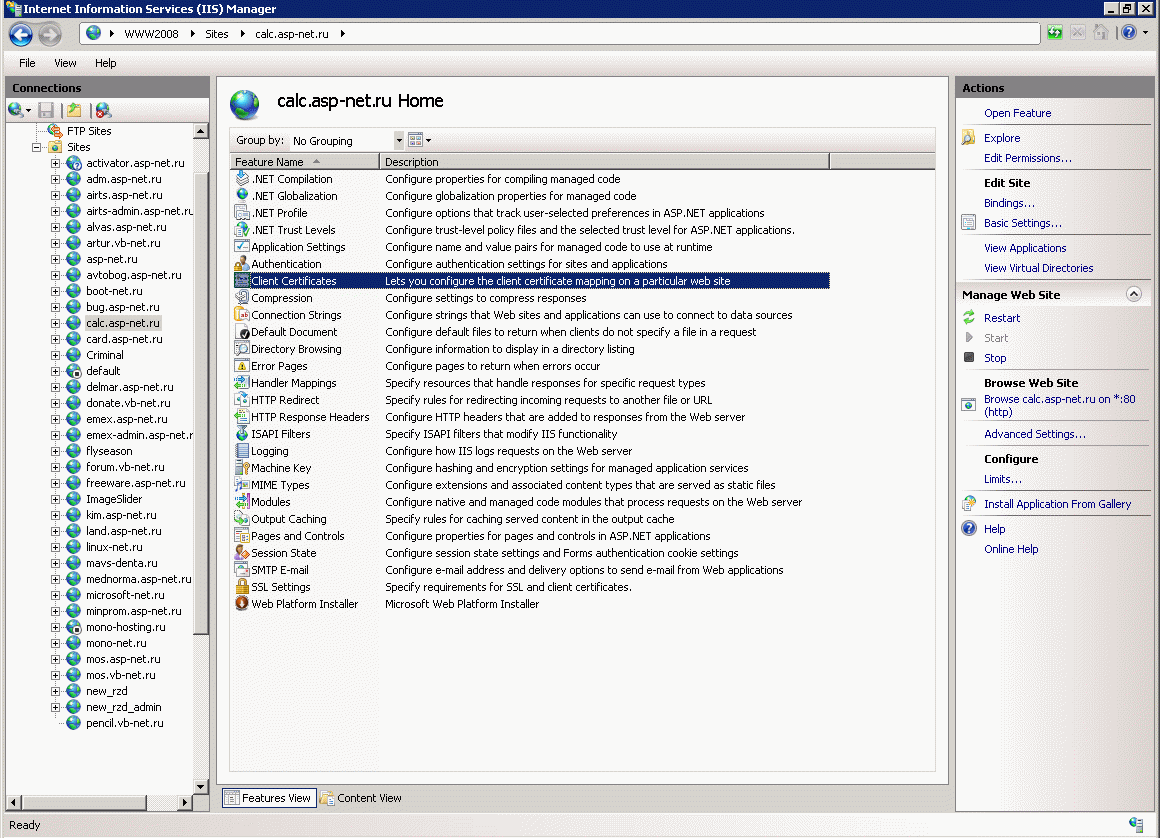Viewport: 1160px width, 838px height.
Task: Open the Session State icon
Action: click(x=242, y=553)
